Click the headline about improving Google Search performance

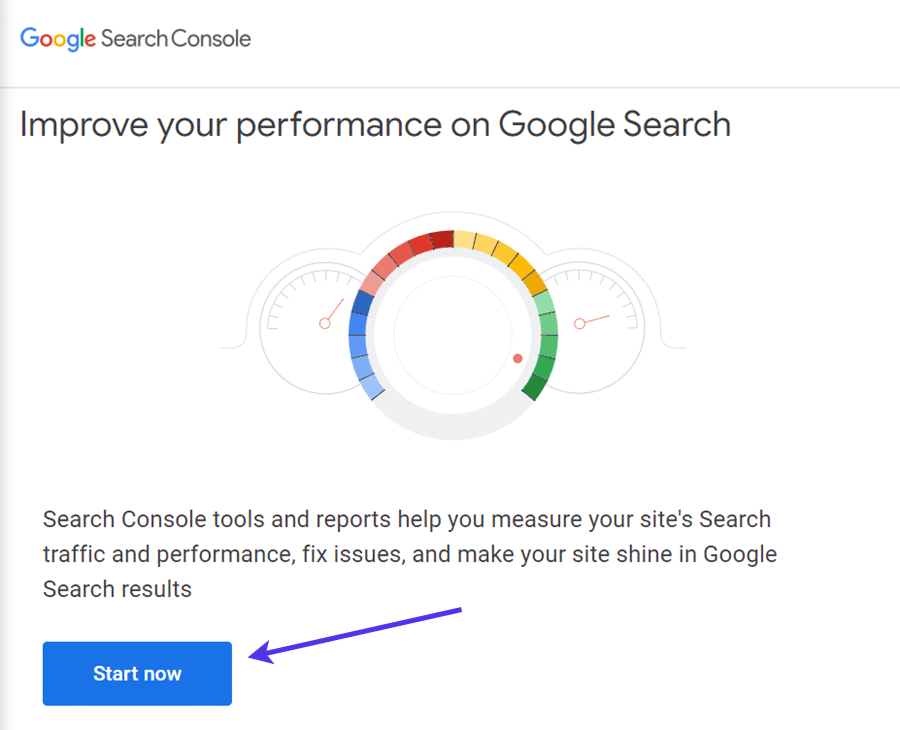pyautogui.click(x=375, y=124)
